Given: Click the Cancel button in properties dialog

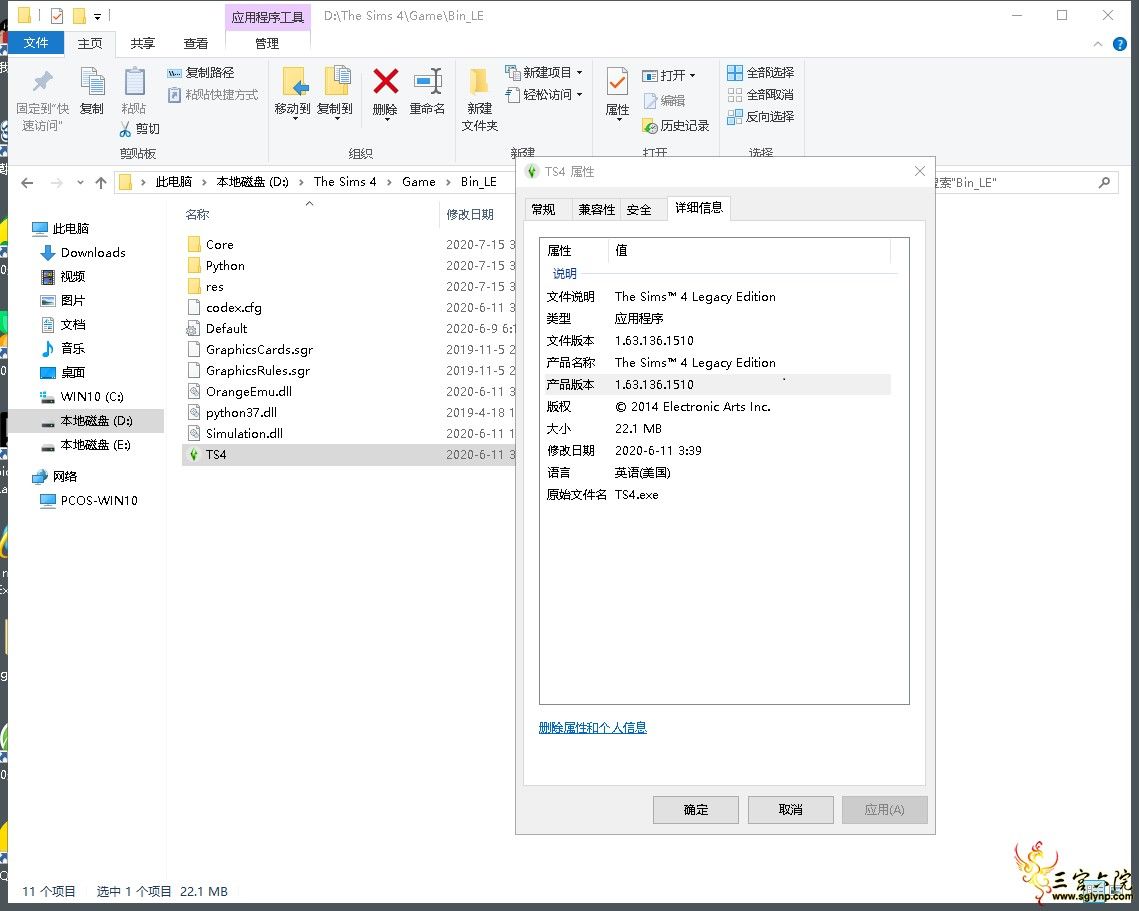Looking at the screenshot, I should pyautogui.click(x=790, y=810).
